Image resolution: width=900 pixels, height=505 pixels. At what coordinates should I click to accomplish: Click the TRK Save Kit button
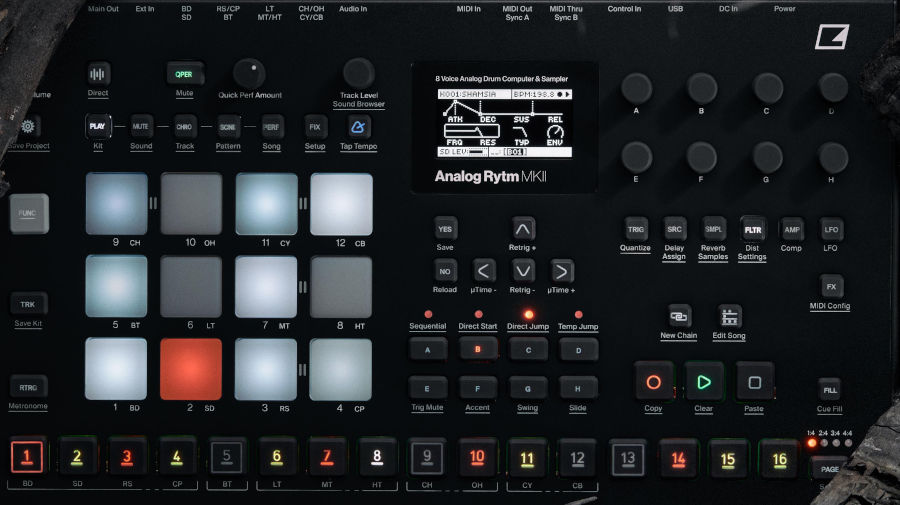(28, 304)
